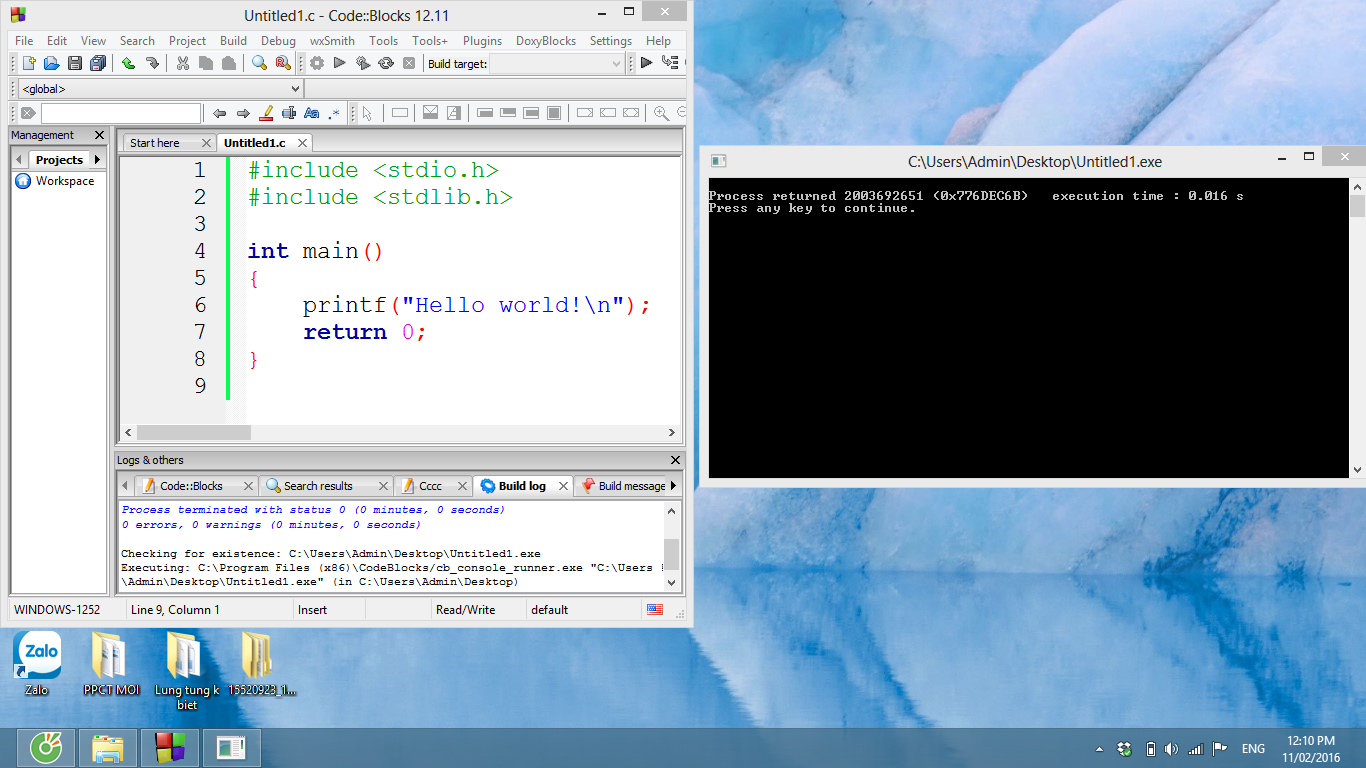Click the Undo green arrow icon
1366x768 pixels.
(128, 63)
